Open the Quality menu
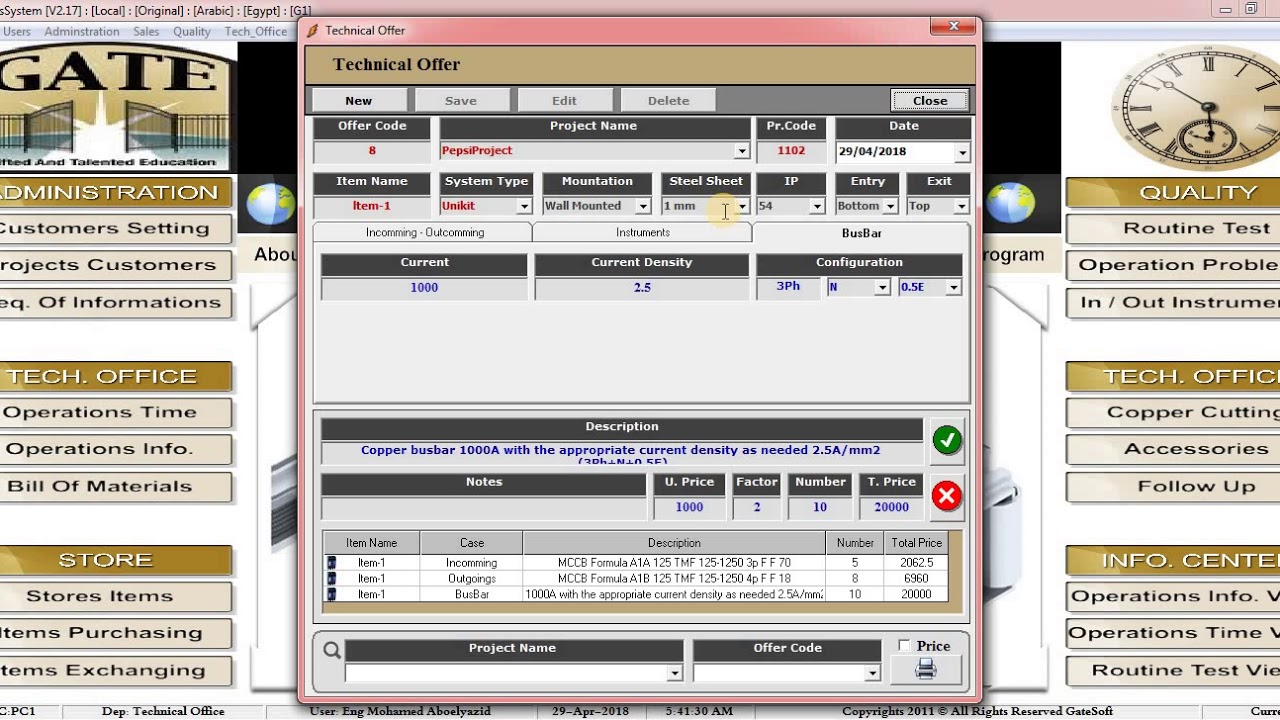This screenshot has height=720, width=1280. (x=192, y=31)
